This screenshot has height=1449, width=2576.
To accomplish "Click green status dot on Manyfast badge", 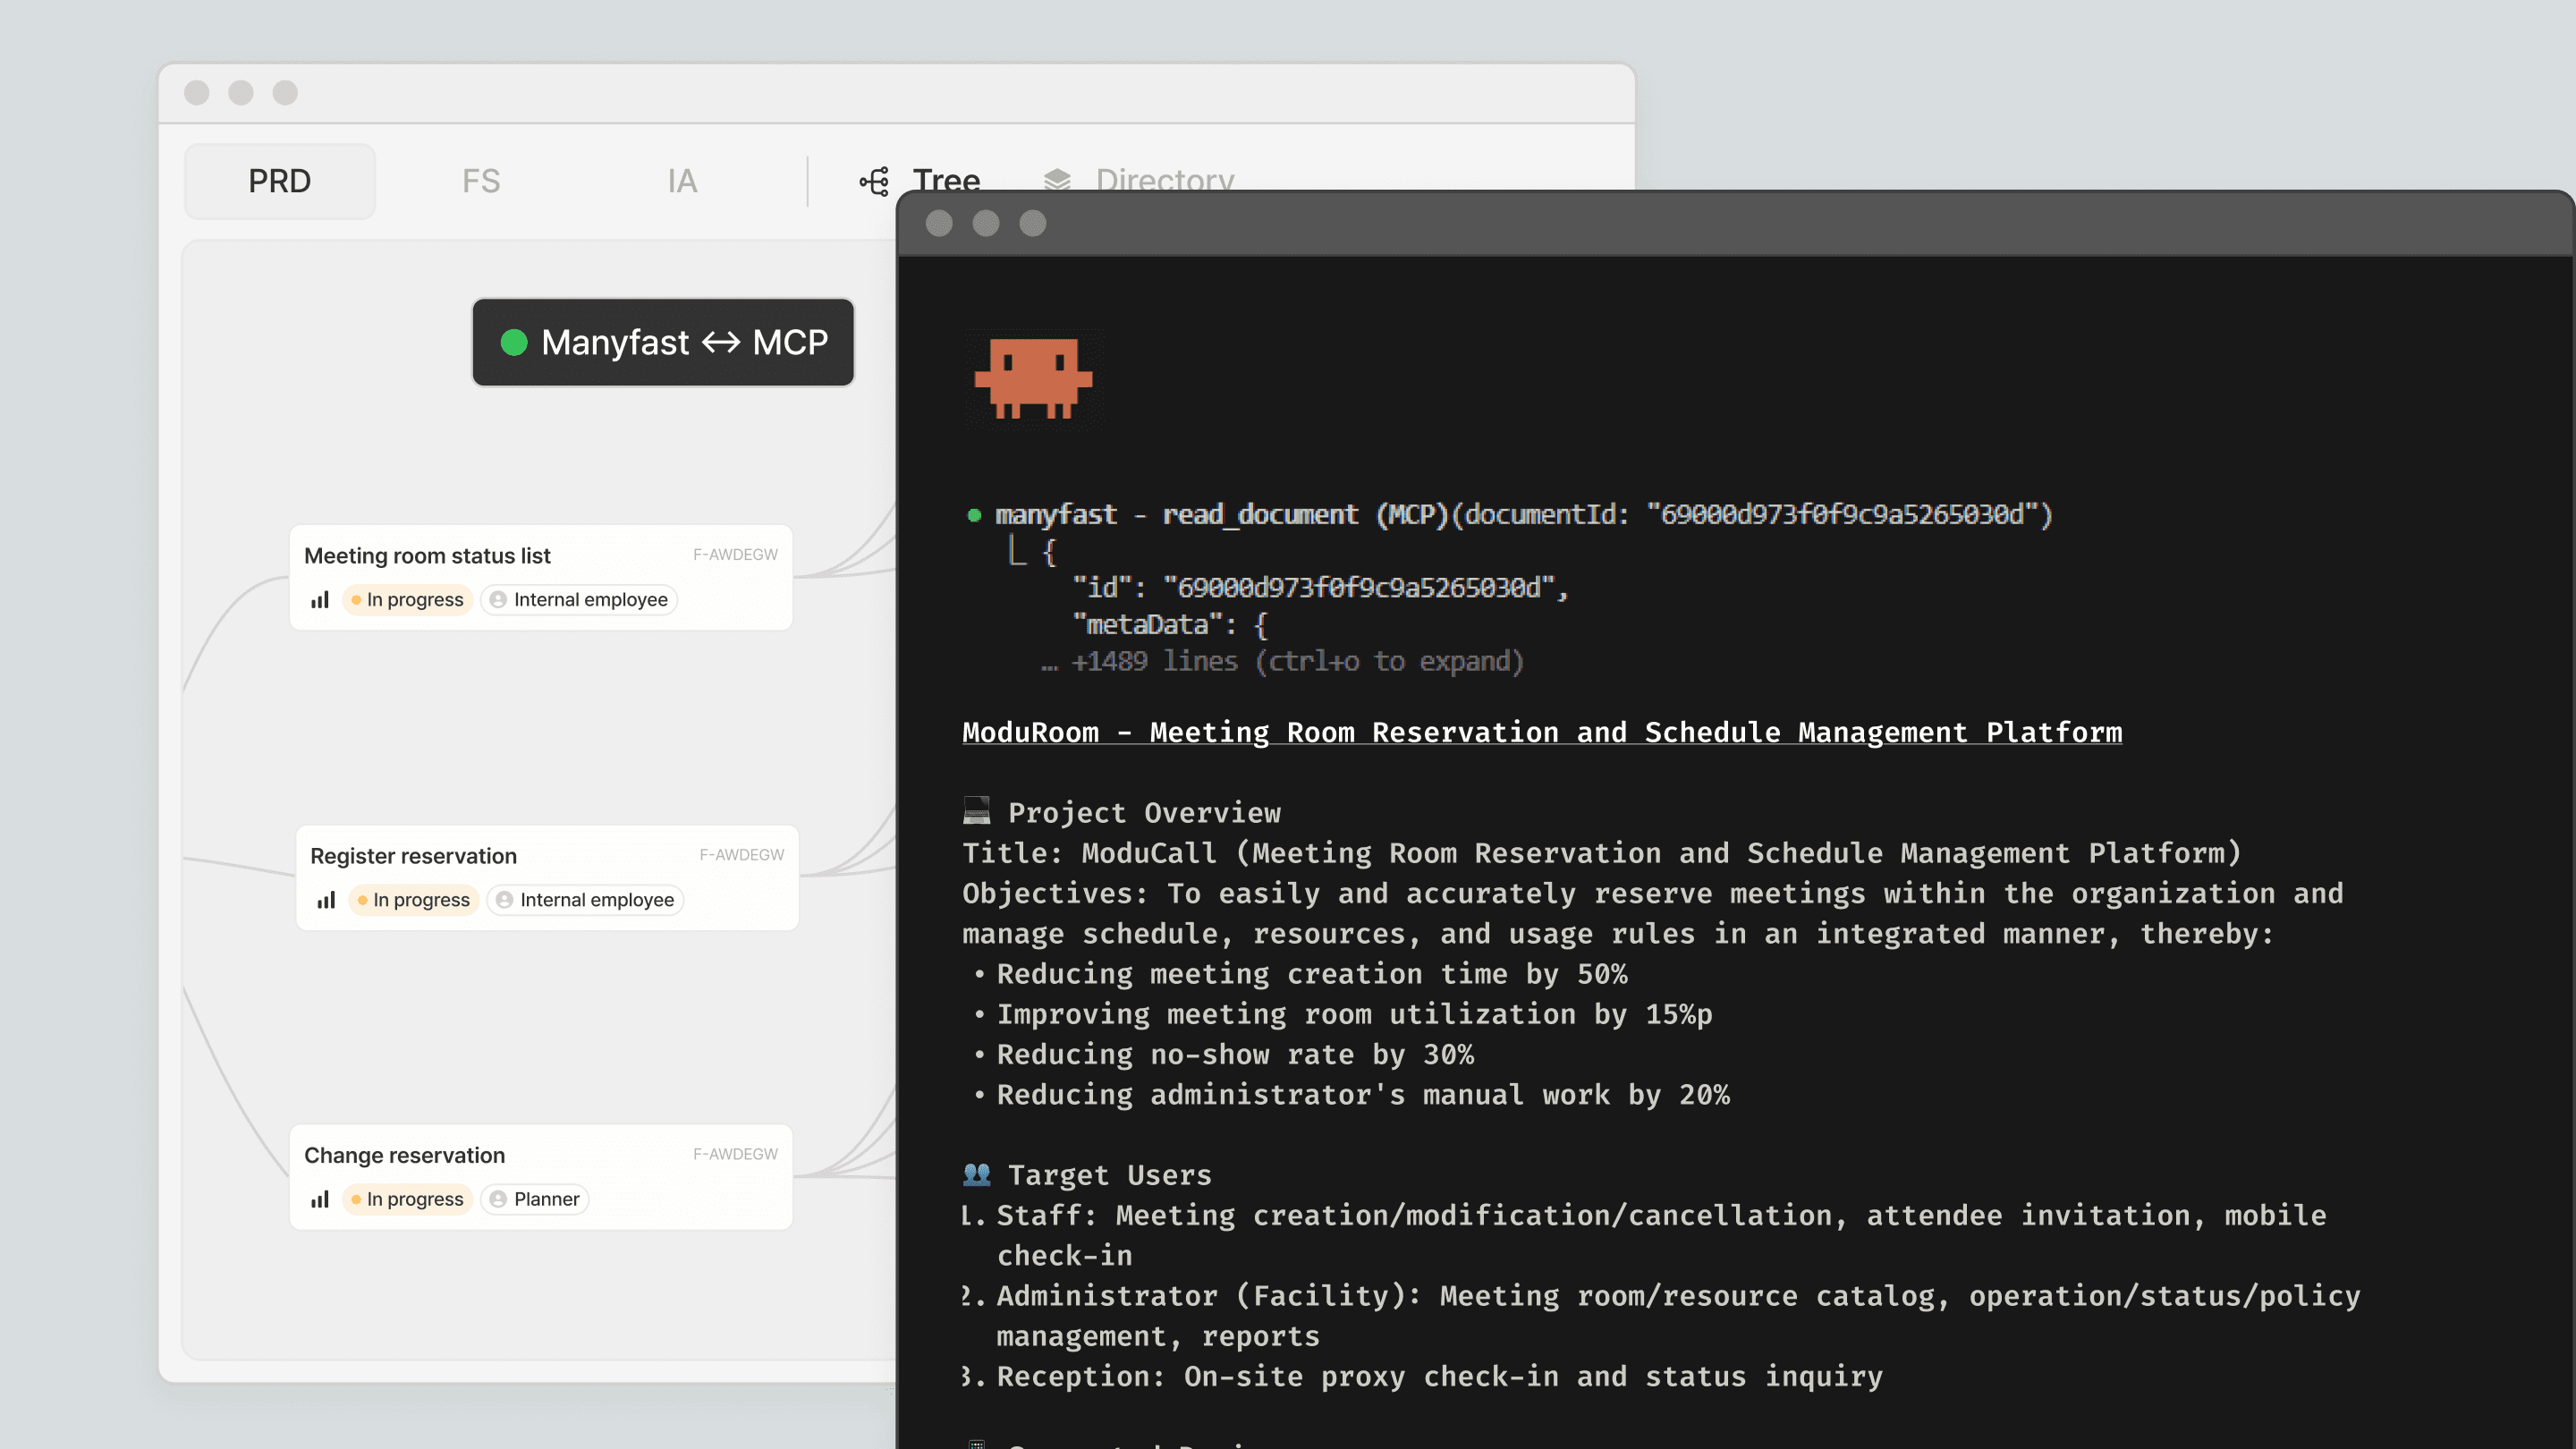I will tap(514, 342).
